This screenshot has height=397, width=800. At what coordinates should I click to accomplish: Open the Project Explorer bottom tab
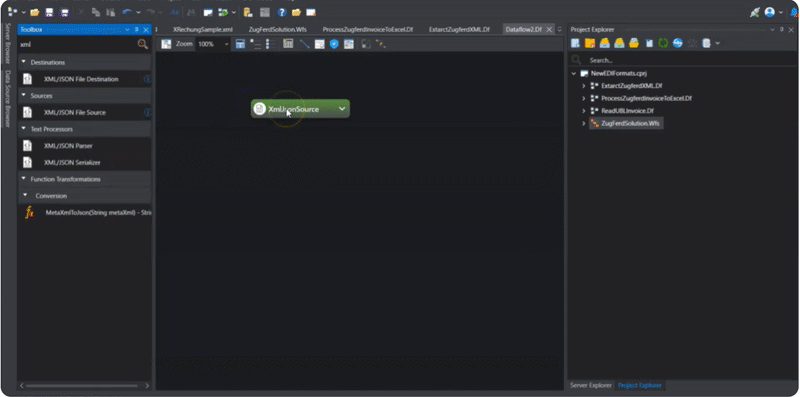[640, 385]
